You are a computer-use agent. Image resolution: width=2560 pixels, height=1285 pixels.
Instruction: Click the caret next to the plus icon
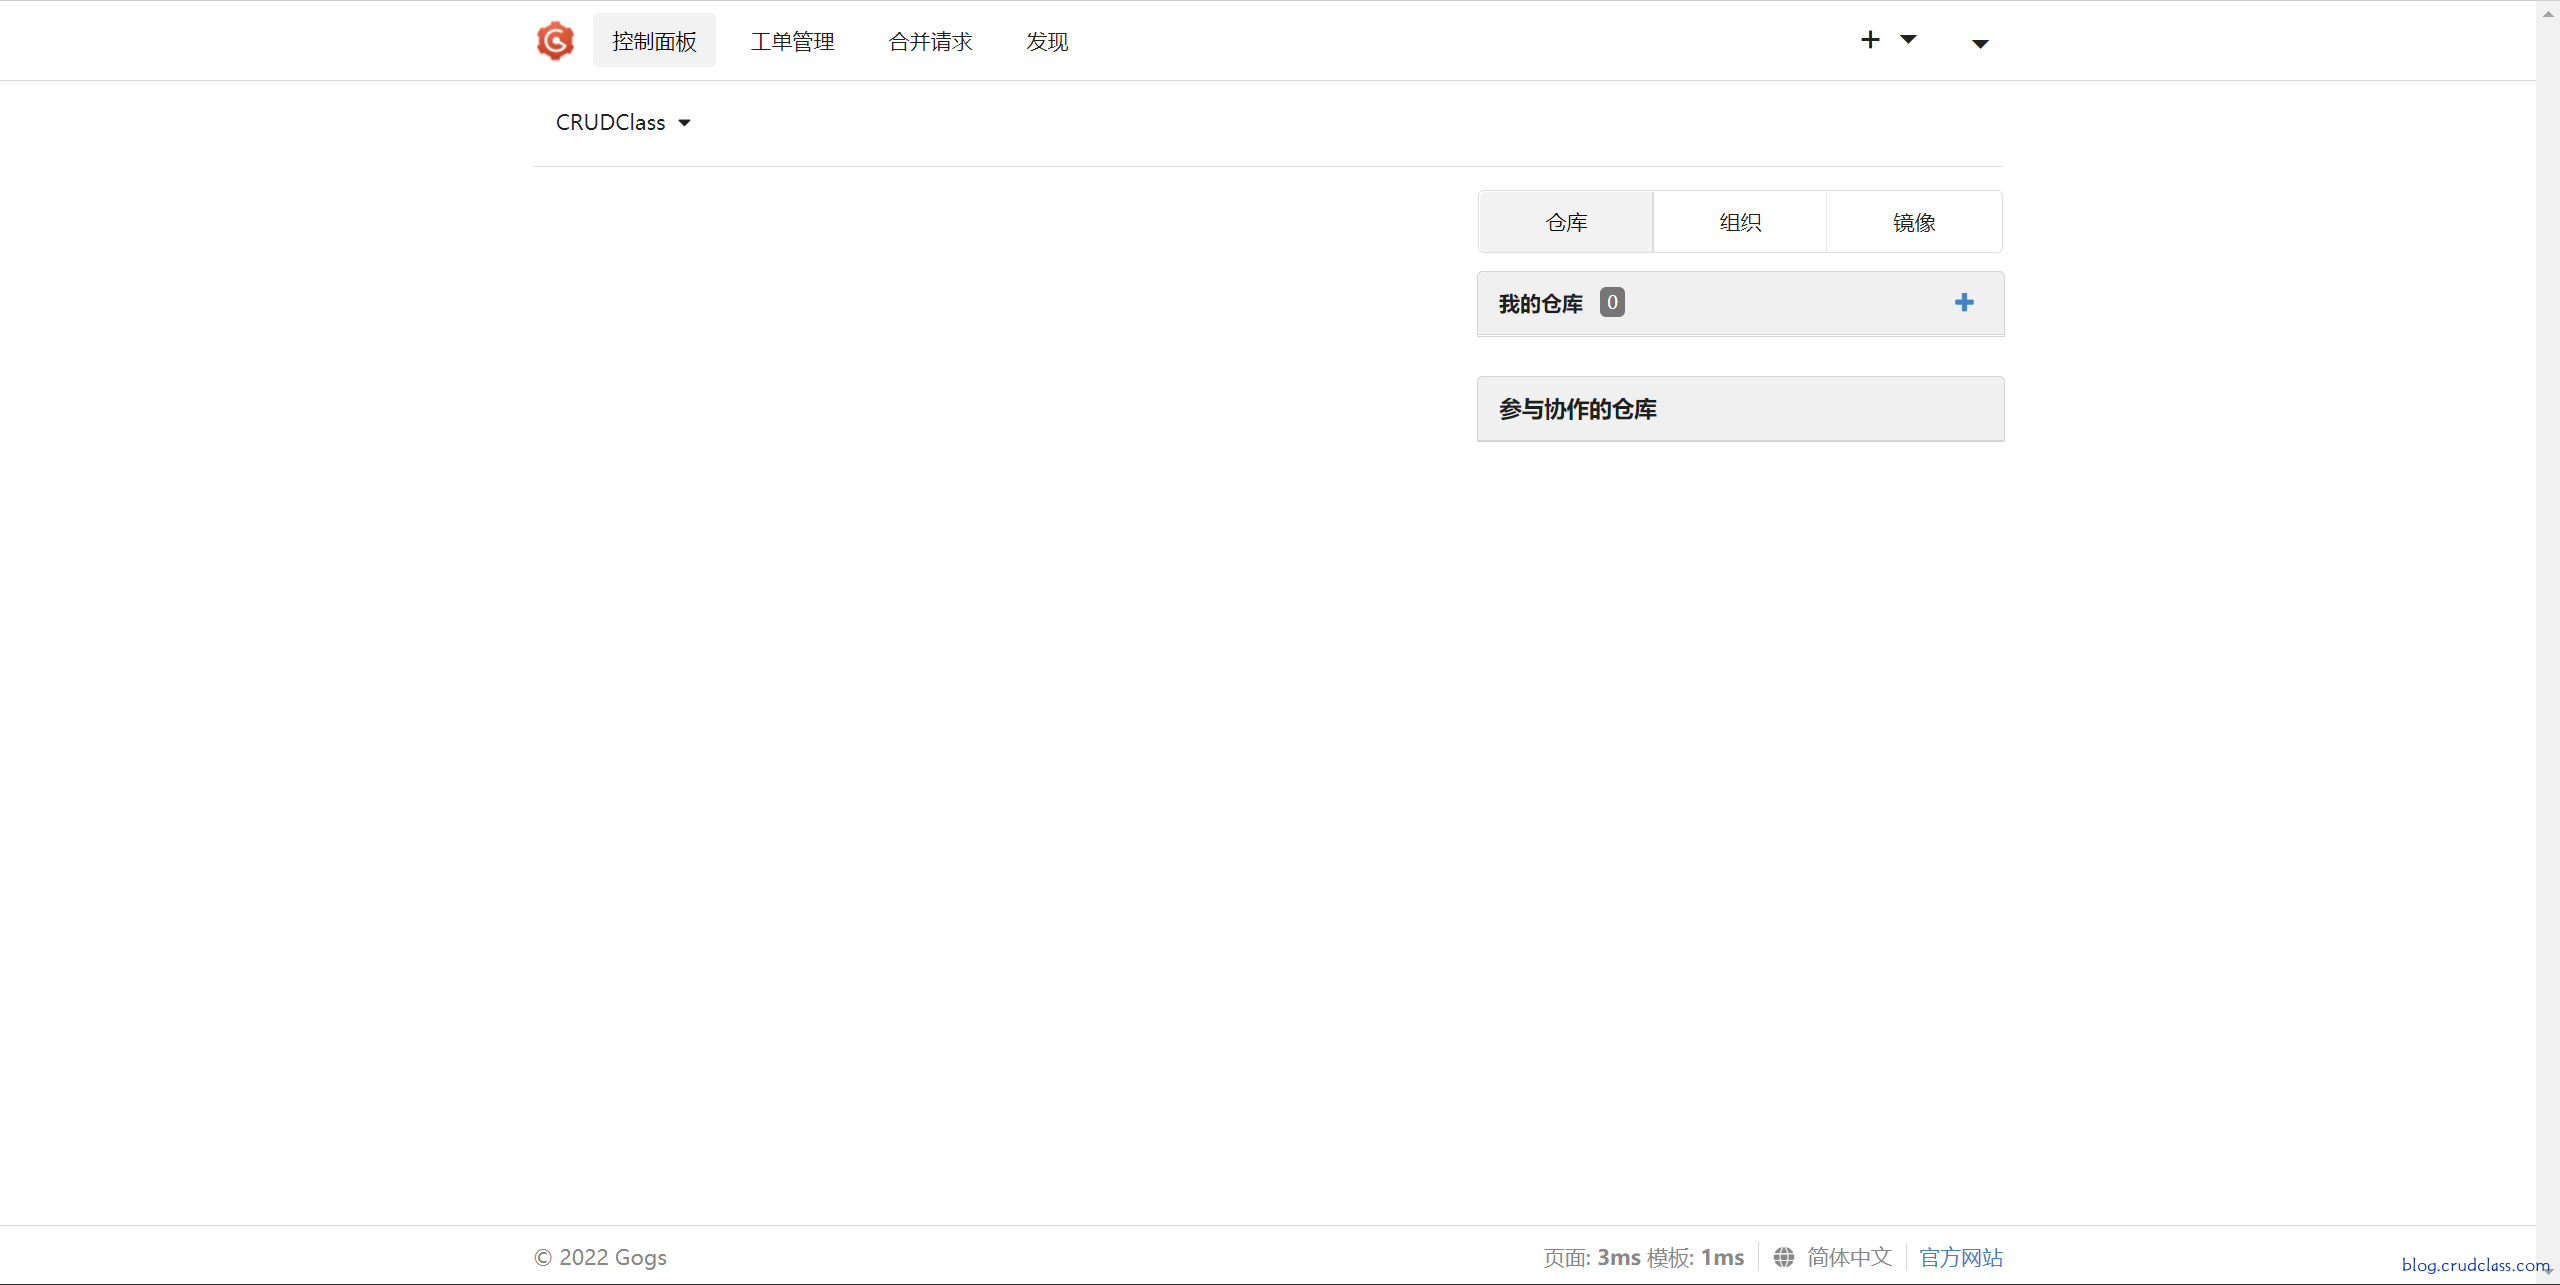[x=1908, y=40]
